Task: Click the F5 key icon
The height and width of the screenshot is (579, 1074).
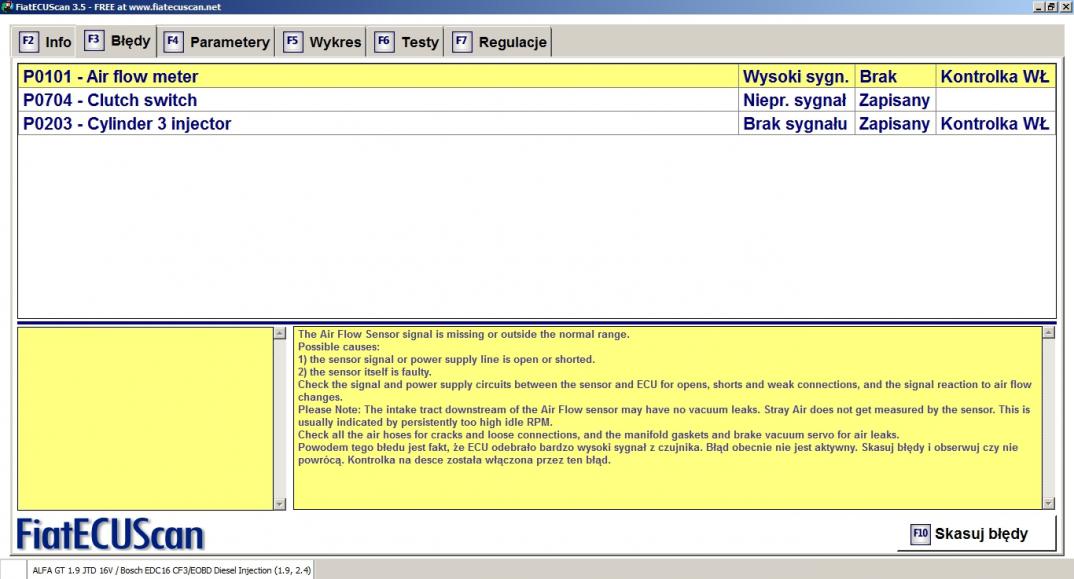Action: [292, 41]
